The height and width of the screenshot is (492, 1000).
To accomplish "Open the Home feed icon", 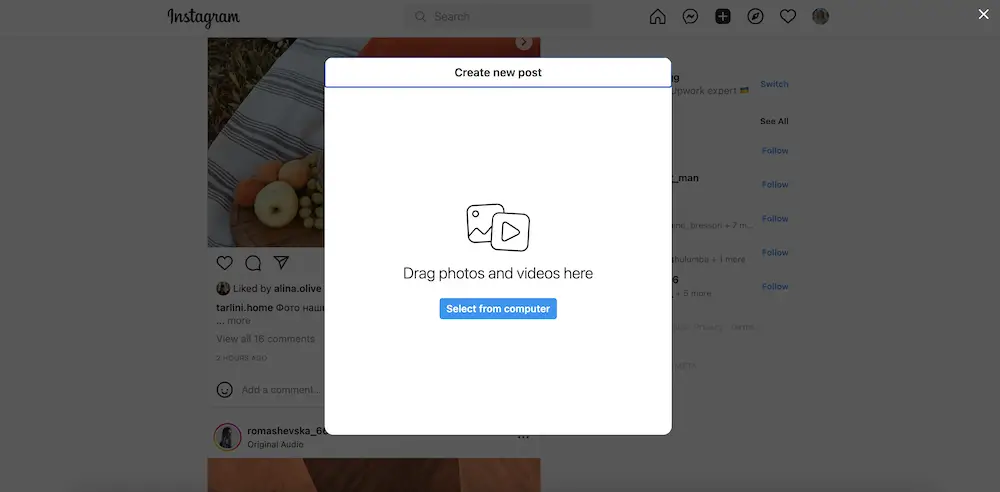I will click(x=657, y=17).
